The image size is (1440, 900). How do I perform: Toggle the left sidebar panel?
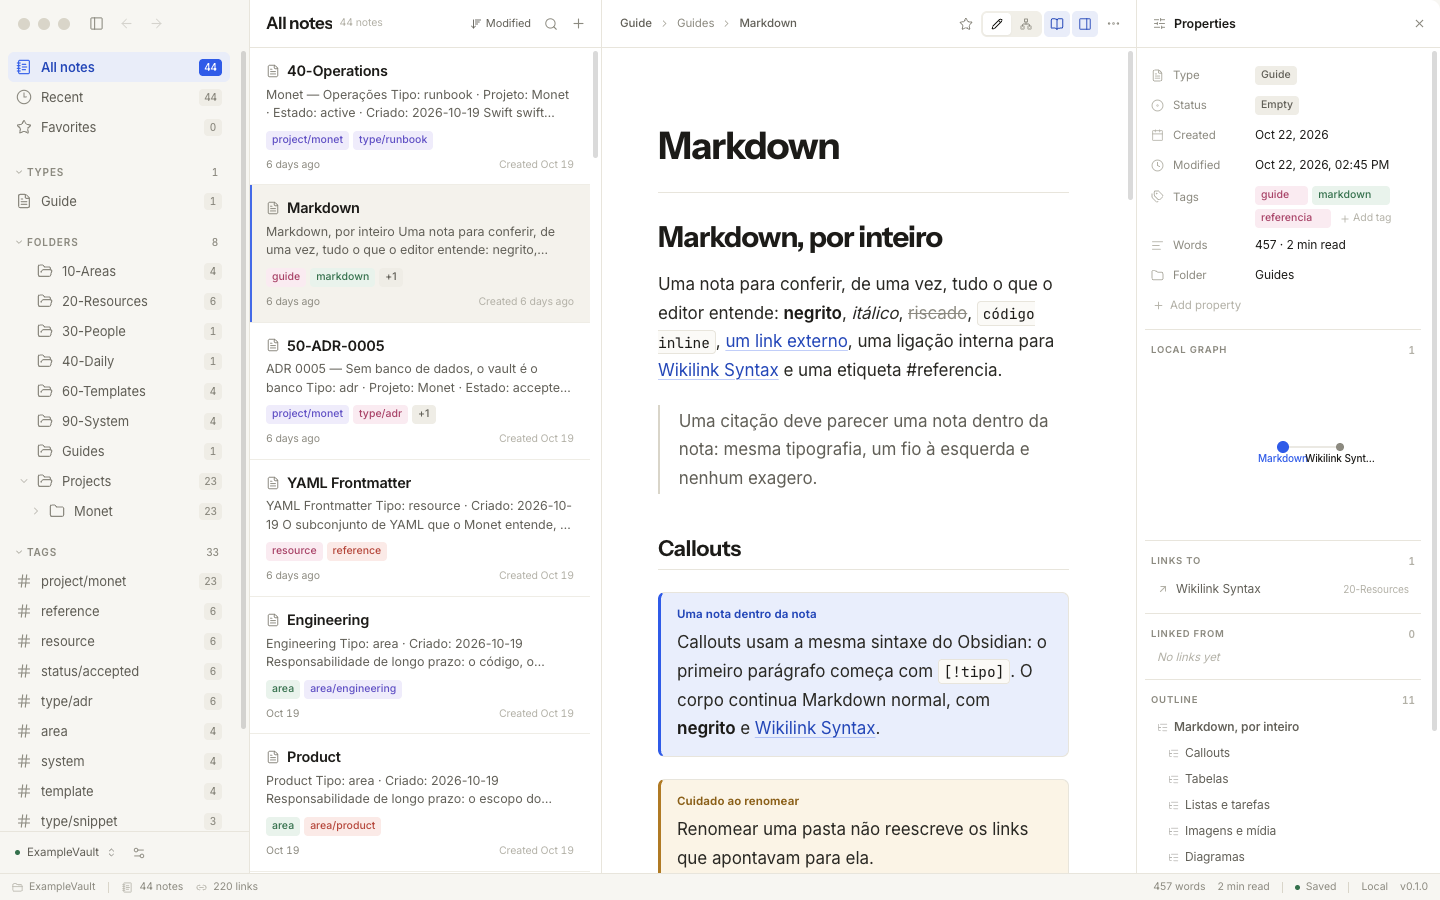coord(97,24)
